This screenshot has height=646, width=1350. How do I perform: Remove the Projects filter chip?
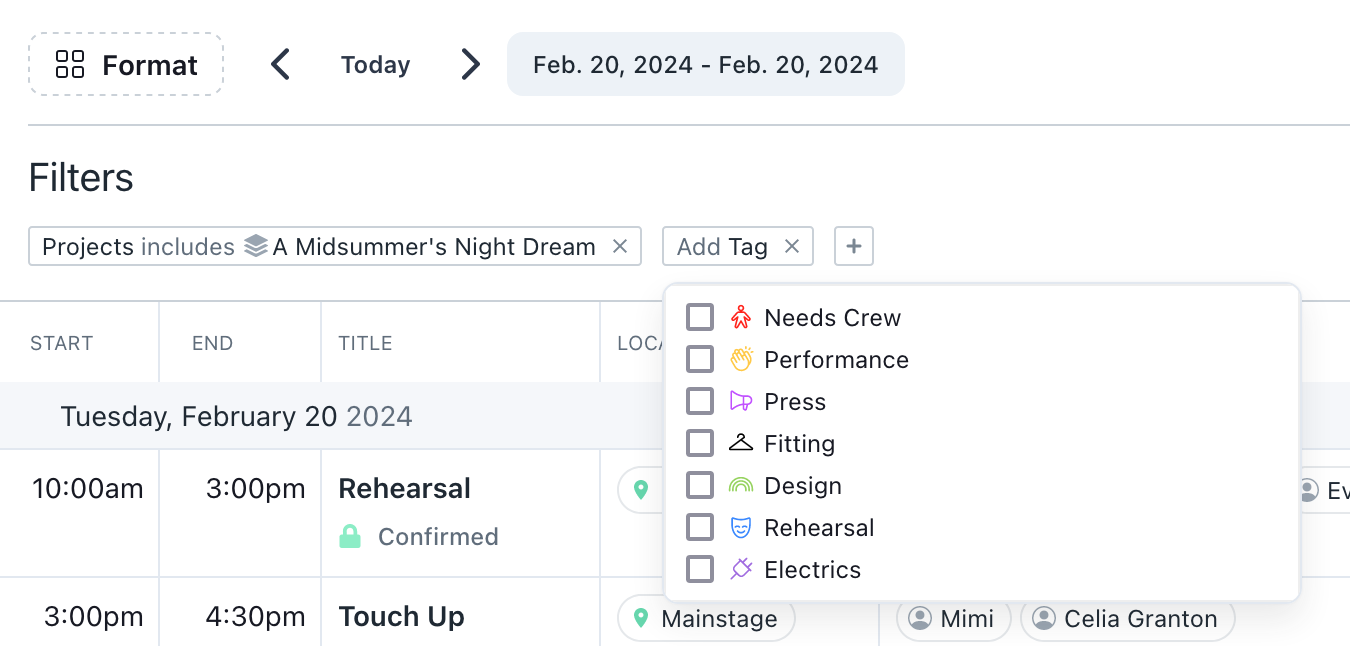pyautogui.click(x=620, y=246)
